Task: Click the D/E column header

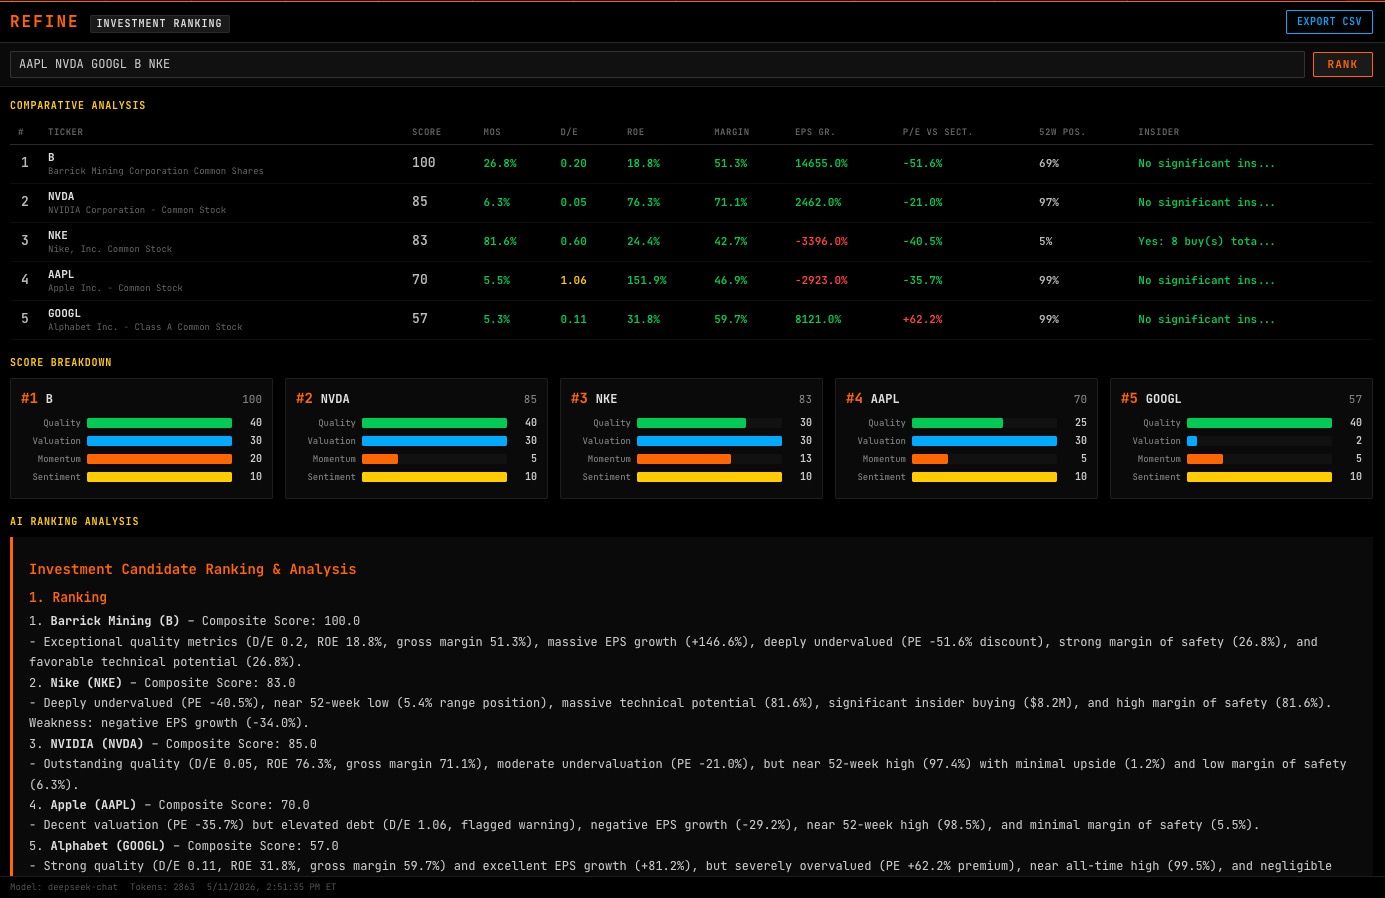Action: tap(569, 132)
